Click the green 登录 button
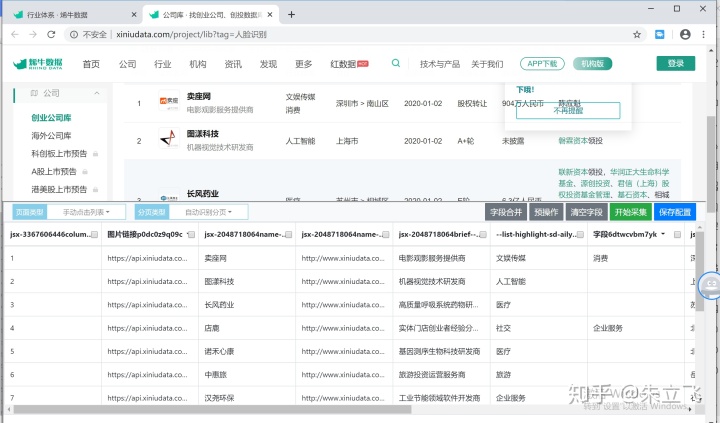The image size is (720, 423). click(675, 63)
